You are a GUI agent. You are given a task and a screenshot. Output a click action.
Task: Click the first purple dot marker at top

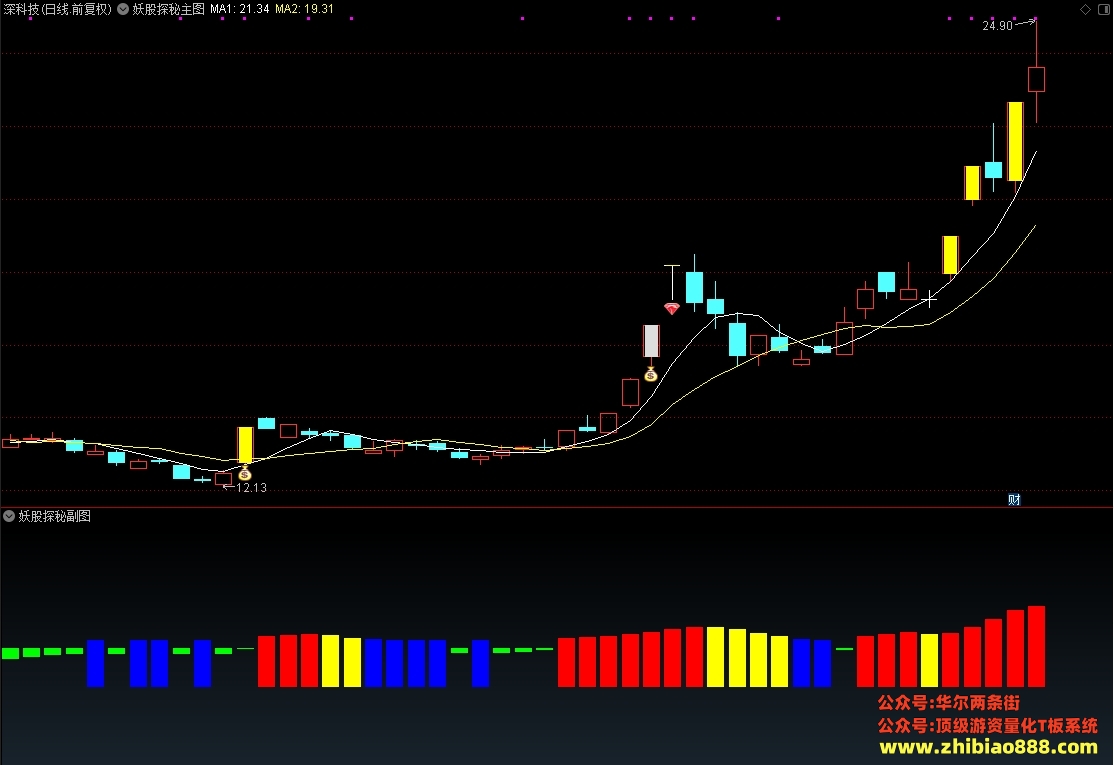pyautogui.click(x=31, y=18)
